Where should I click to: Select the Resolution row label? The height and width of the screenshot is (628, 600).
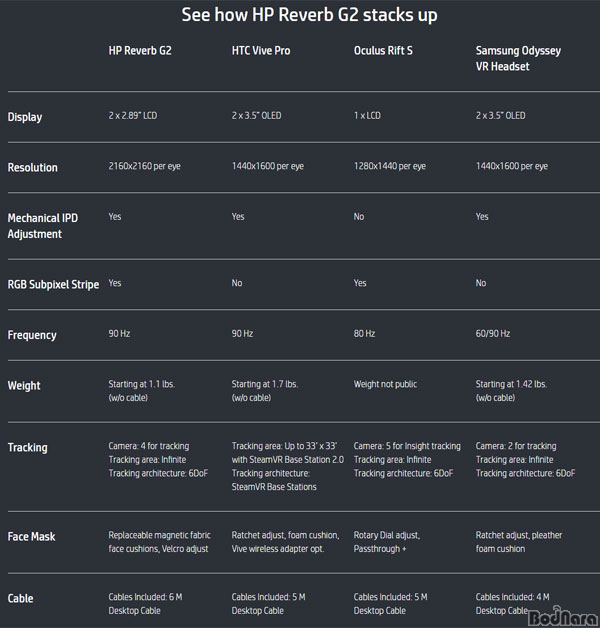(x=32, y=167)
